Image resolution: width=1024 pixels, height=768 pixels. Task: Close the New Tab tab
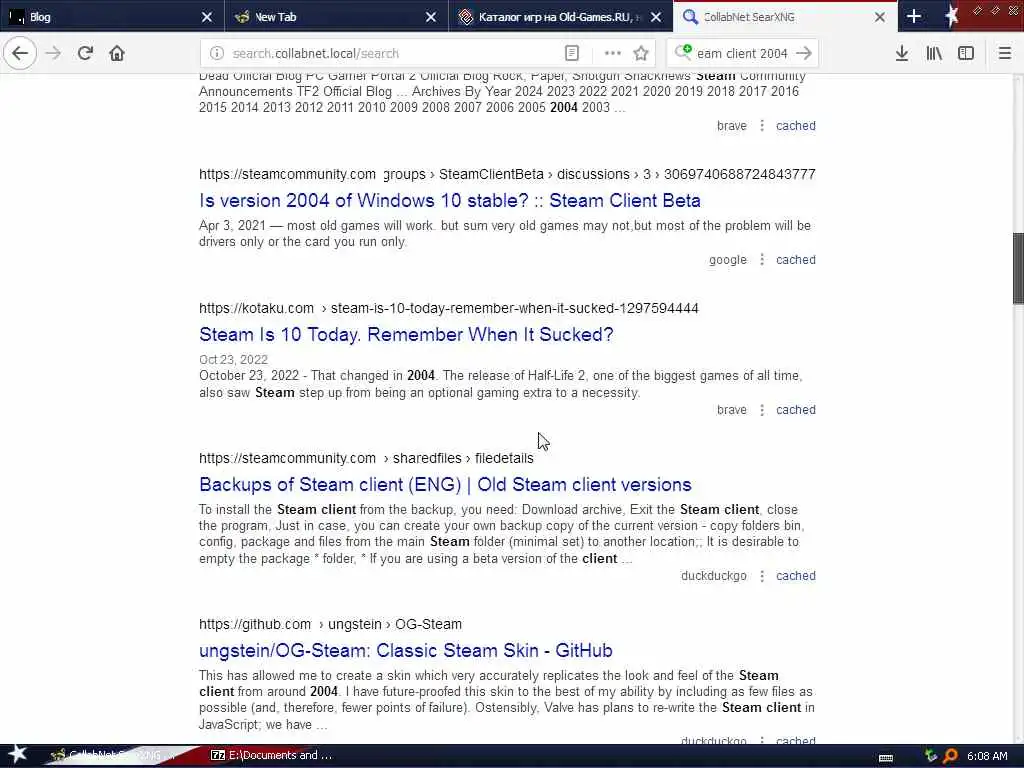click(431, 17)
